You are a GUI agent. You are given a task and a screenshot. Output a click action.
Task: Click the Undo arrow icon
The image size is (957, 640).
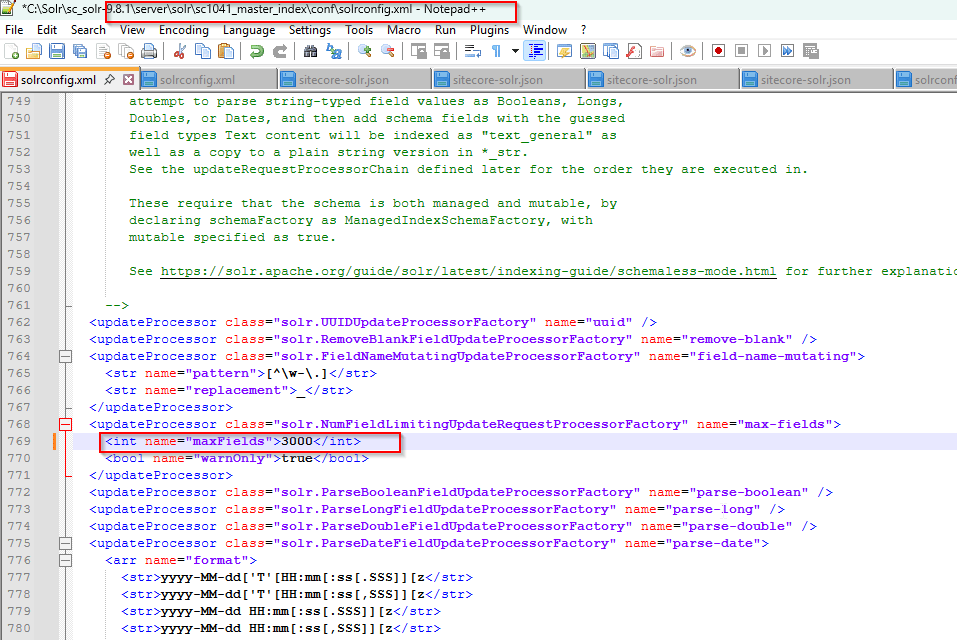256,51
